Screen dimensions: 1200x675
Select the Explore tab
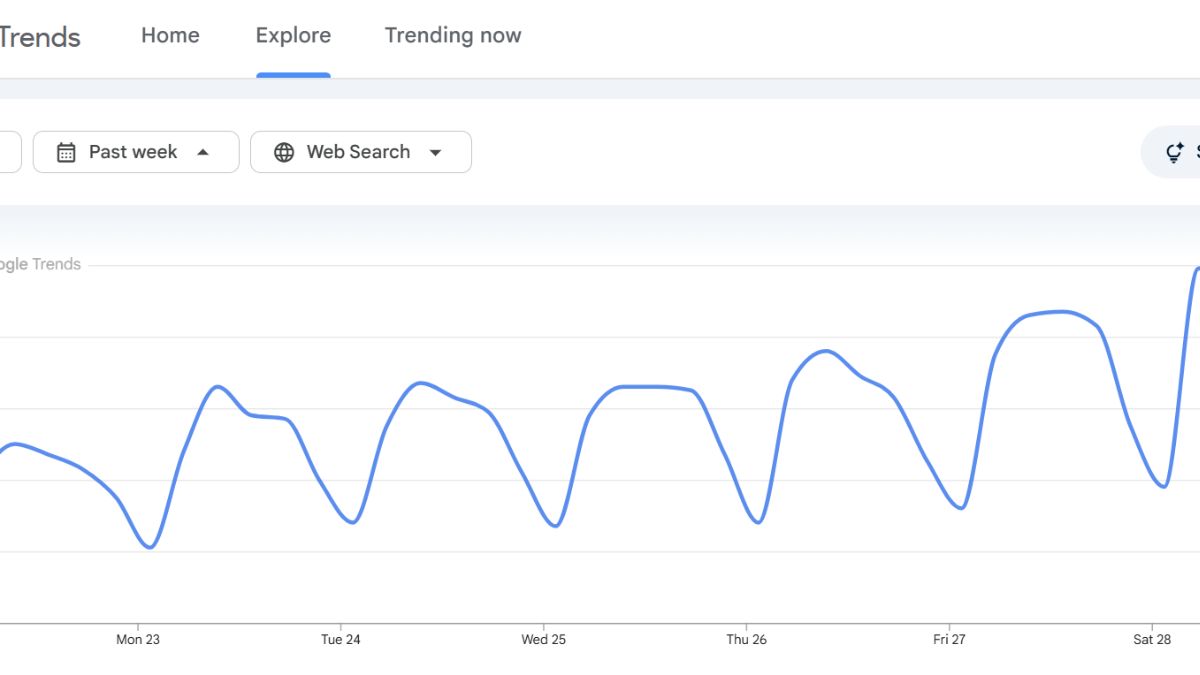coord(293,36)
